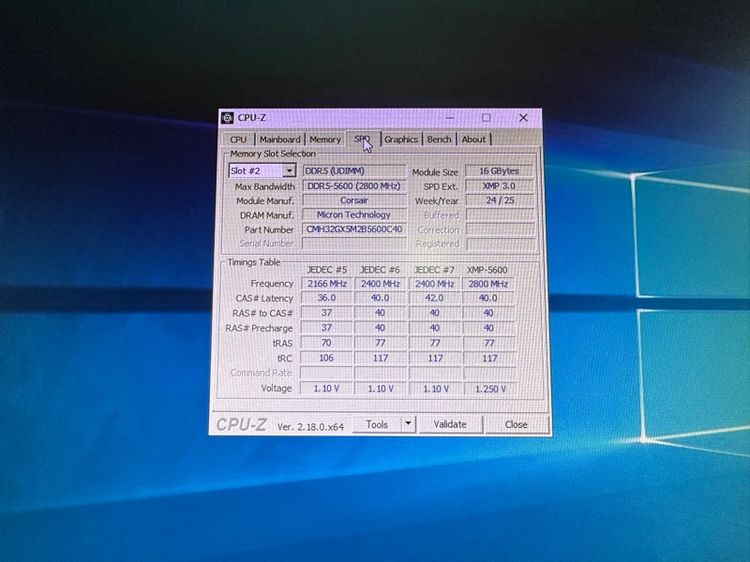Click the 70 tRAS cell
Screen dimensions: 750x562
(326, 343)
